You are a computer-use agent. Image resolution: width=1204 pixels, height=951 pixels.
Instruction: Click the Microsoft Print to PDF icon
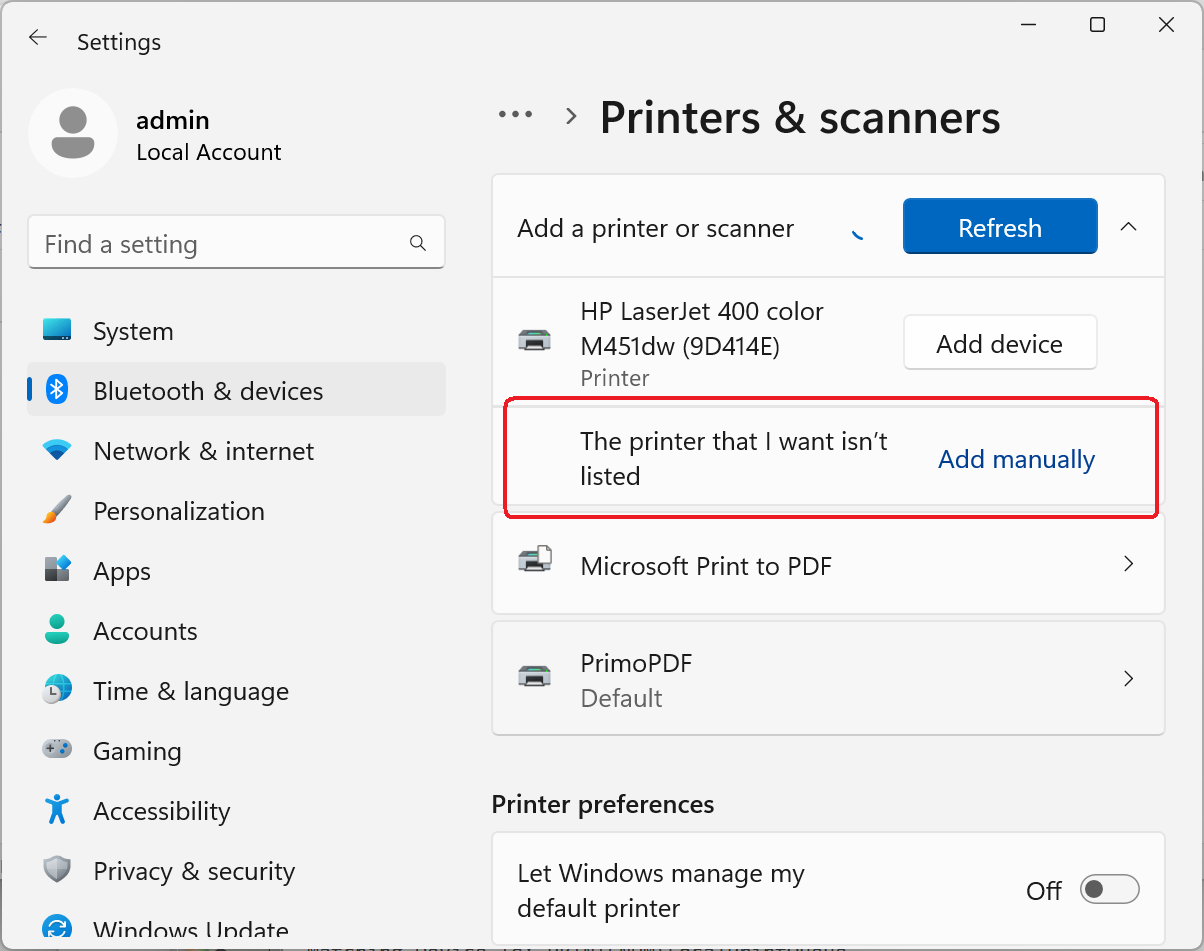534,559
